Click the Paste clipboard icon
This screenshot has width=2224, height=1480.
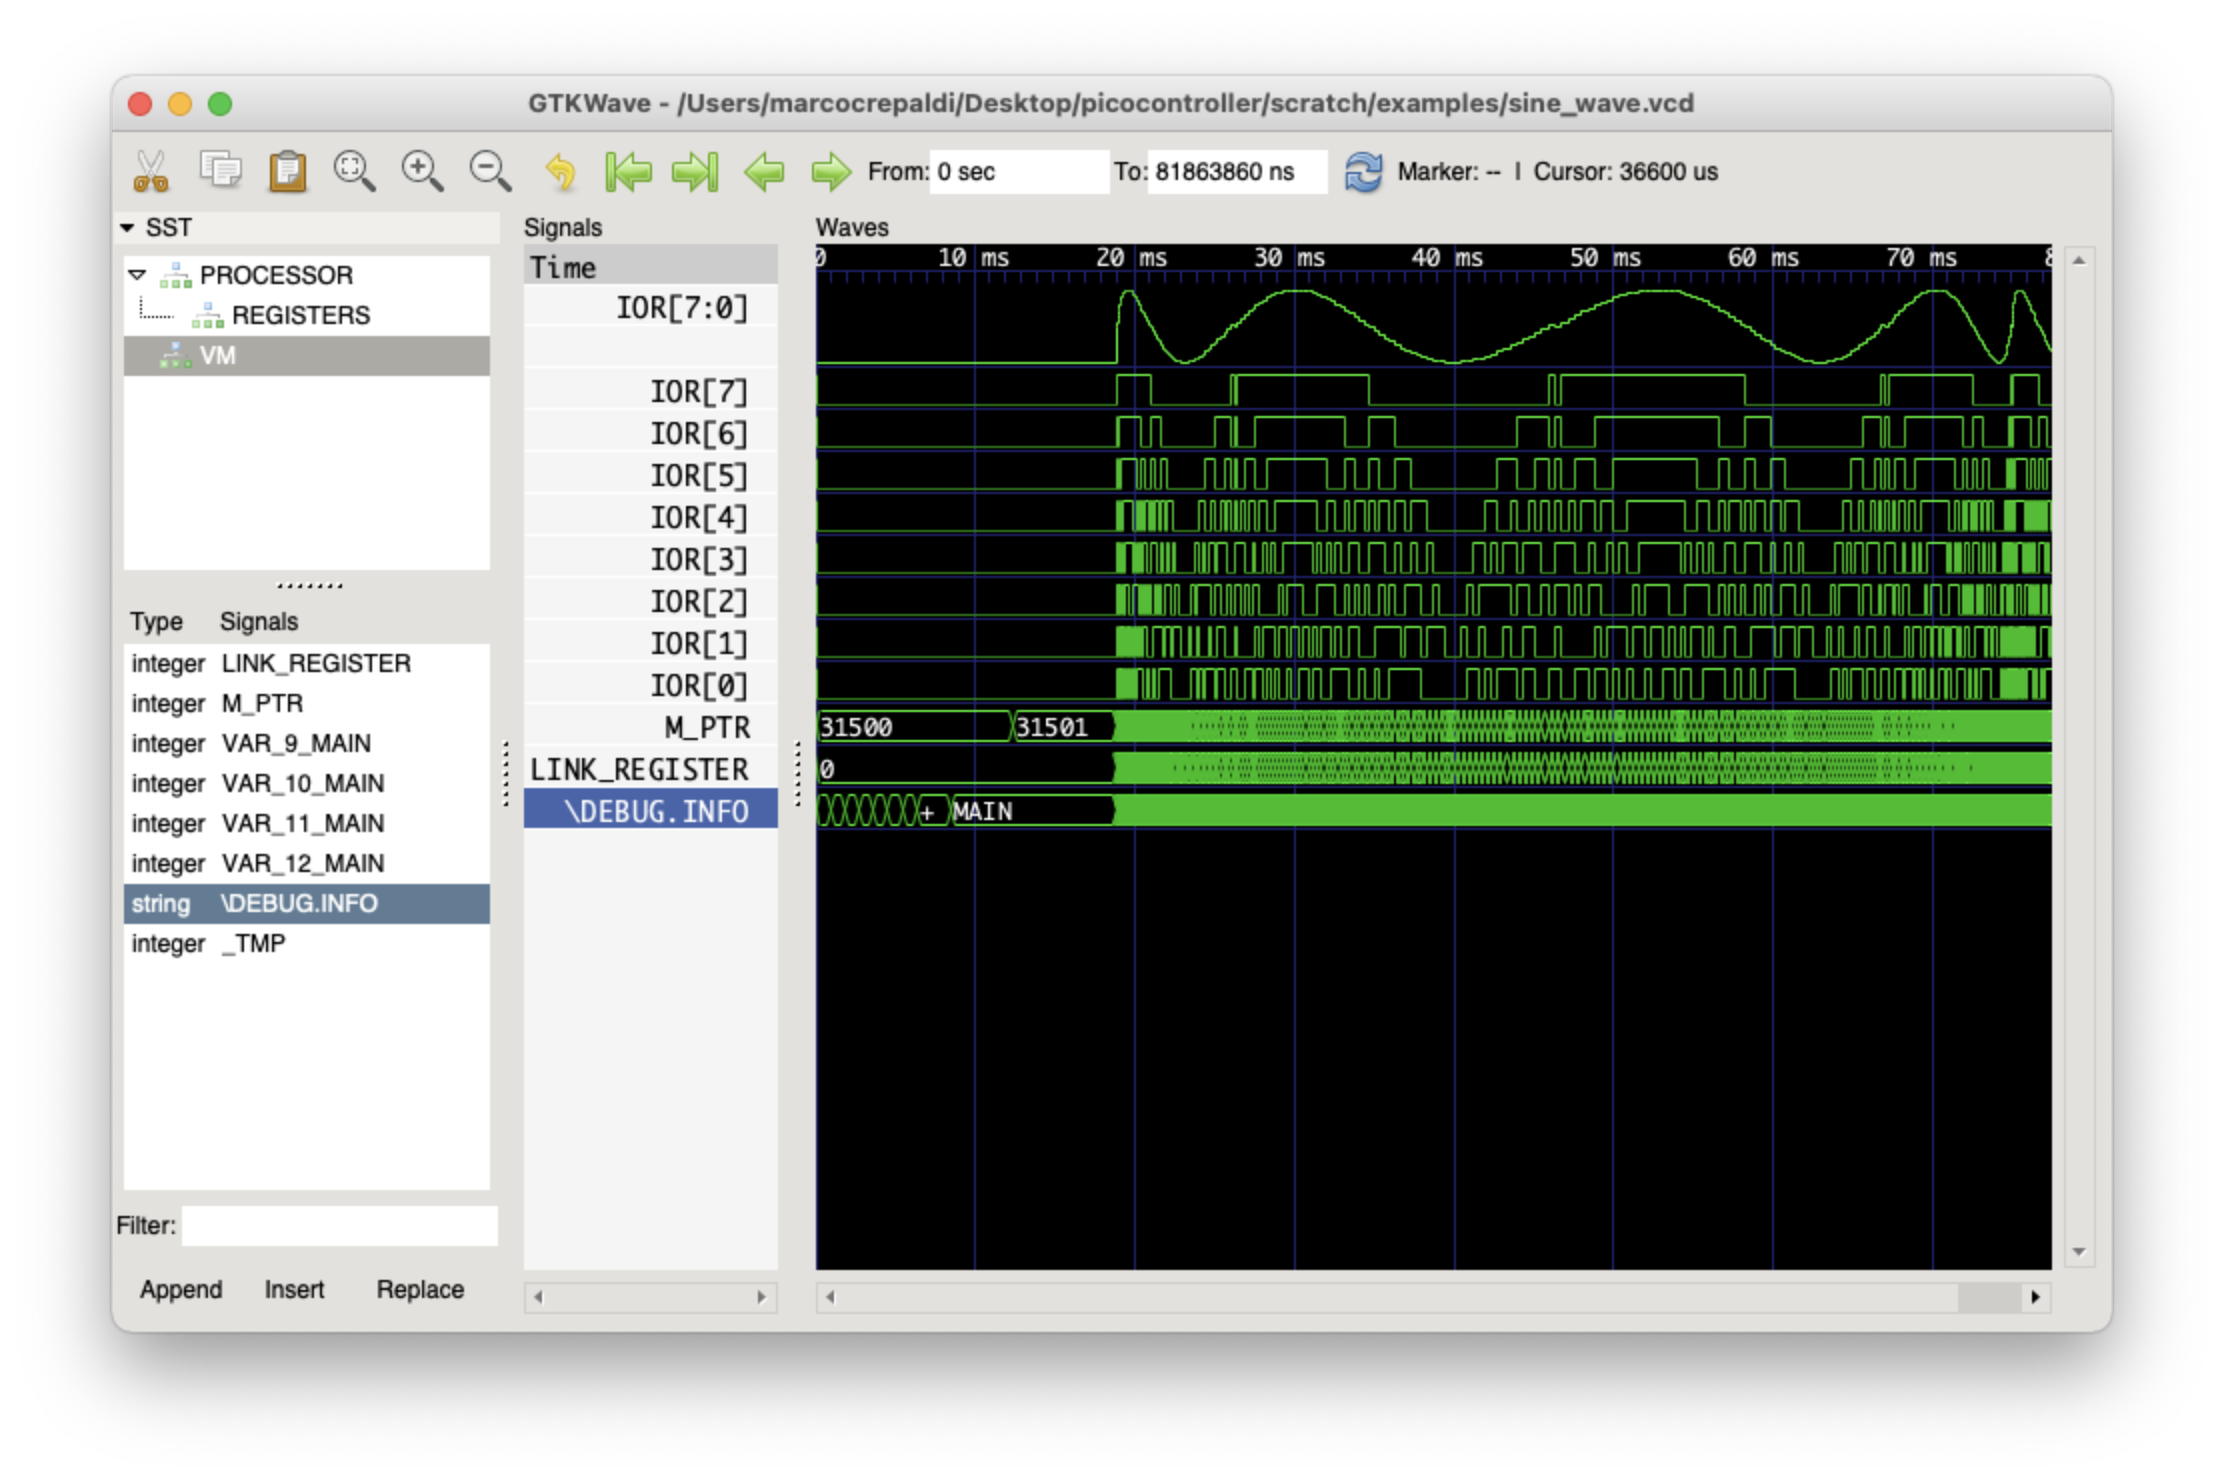(287, 172)
